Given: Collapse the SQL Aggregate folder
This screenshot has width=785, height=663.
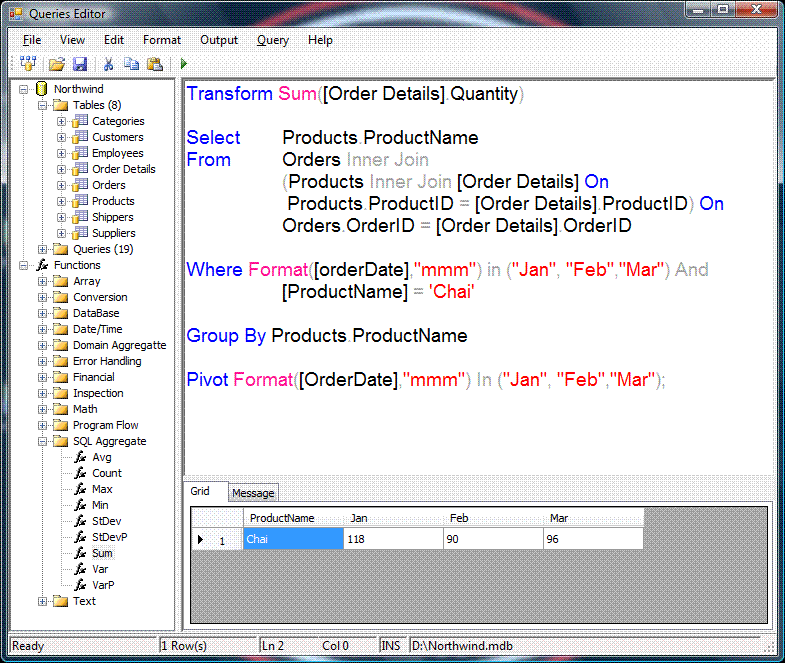Looking at the screenshot, I should (43, 442).
